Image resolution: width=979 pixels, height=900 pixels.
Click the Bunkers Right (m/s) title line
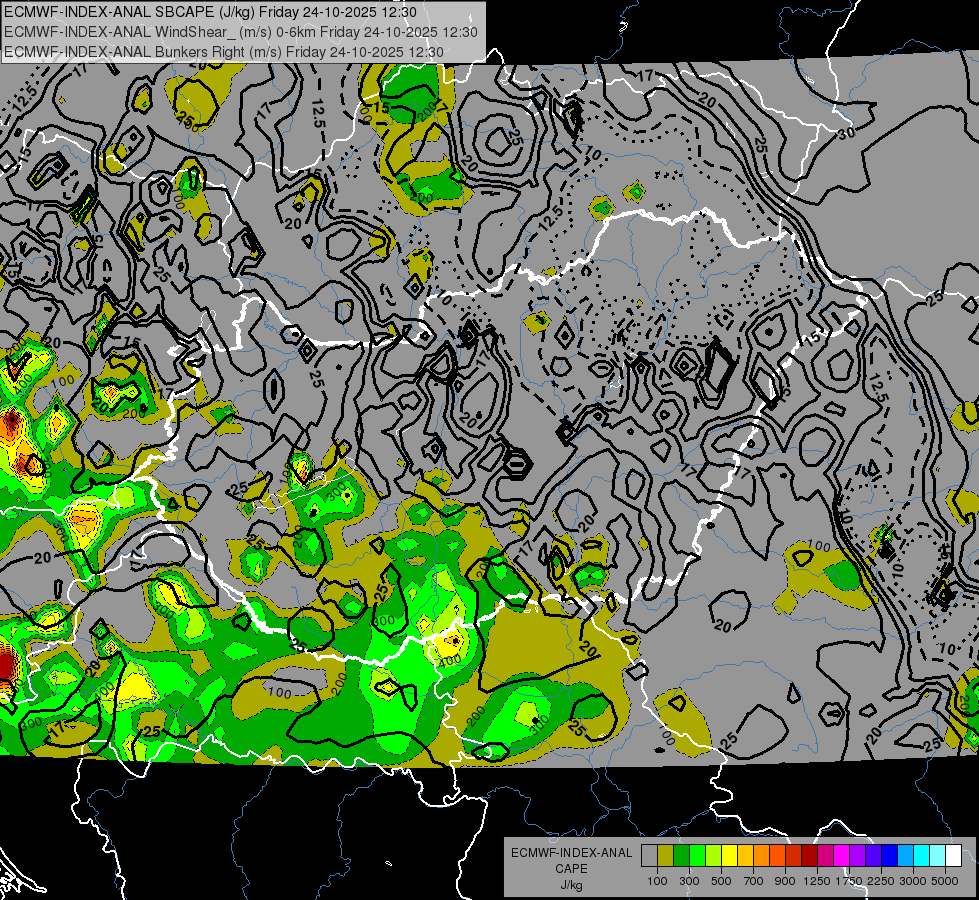[x=224, y=52]
